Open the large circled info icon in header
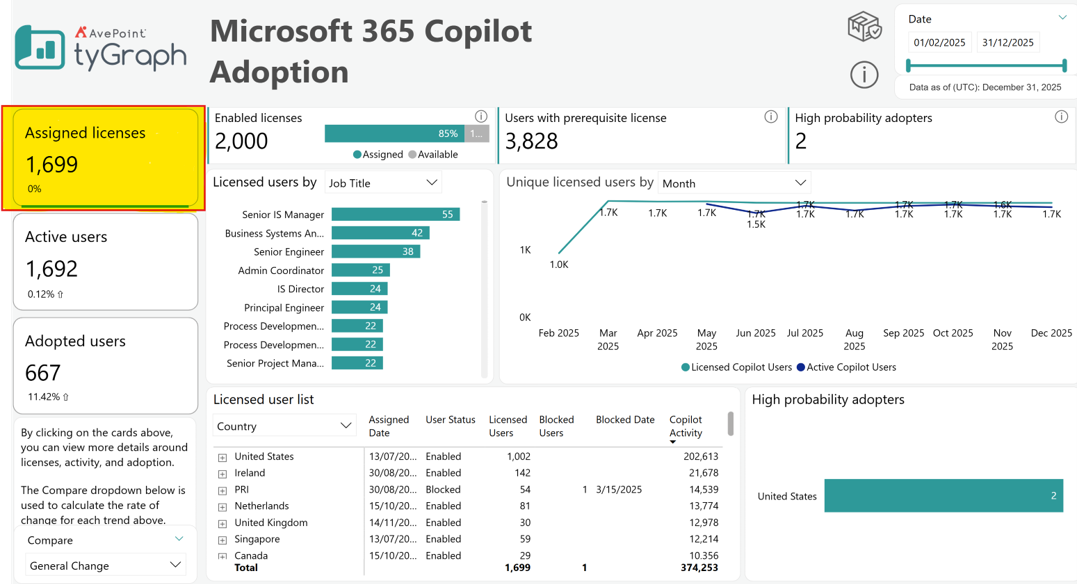Viewport: 1077px width, 584px height. point(864,74)
